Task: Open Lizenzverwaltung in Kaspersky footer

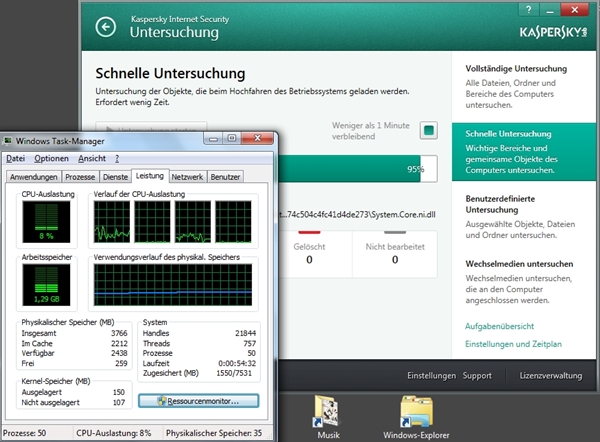Action: 551,375
